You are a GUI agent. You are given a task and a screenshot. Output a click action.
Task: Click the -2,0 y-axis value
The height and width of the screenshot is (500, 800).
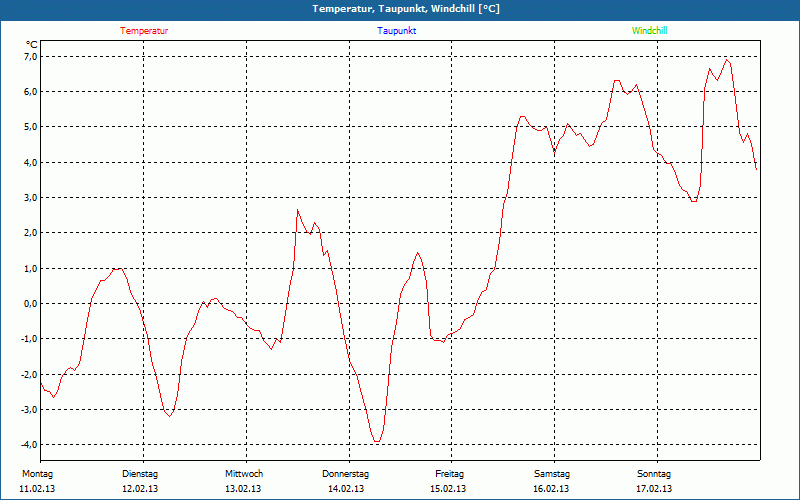29,374
